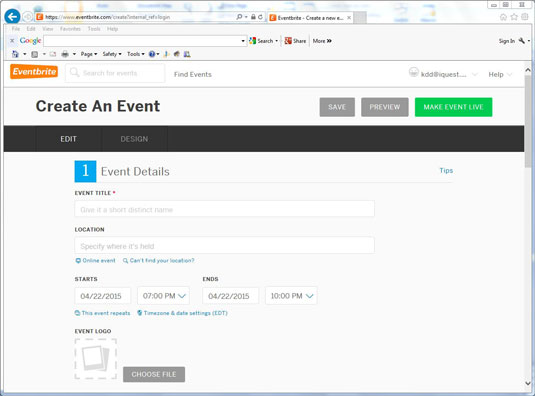
Task: Click the Eventbrite favicon in the address bar
Action: [40, 17]
